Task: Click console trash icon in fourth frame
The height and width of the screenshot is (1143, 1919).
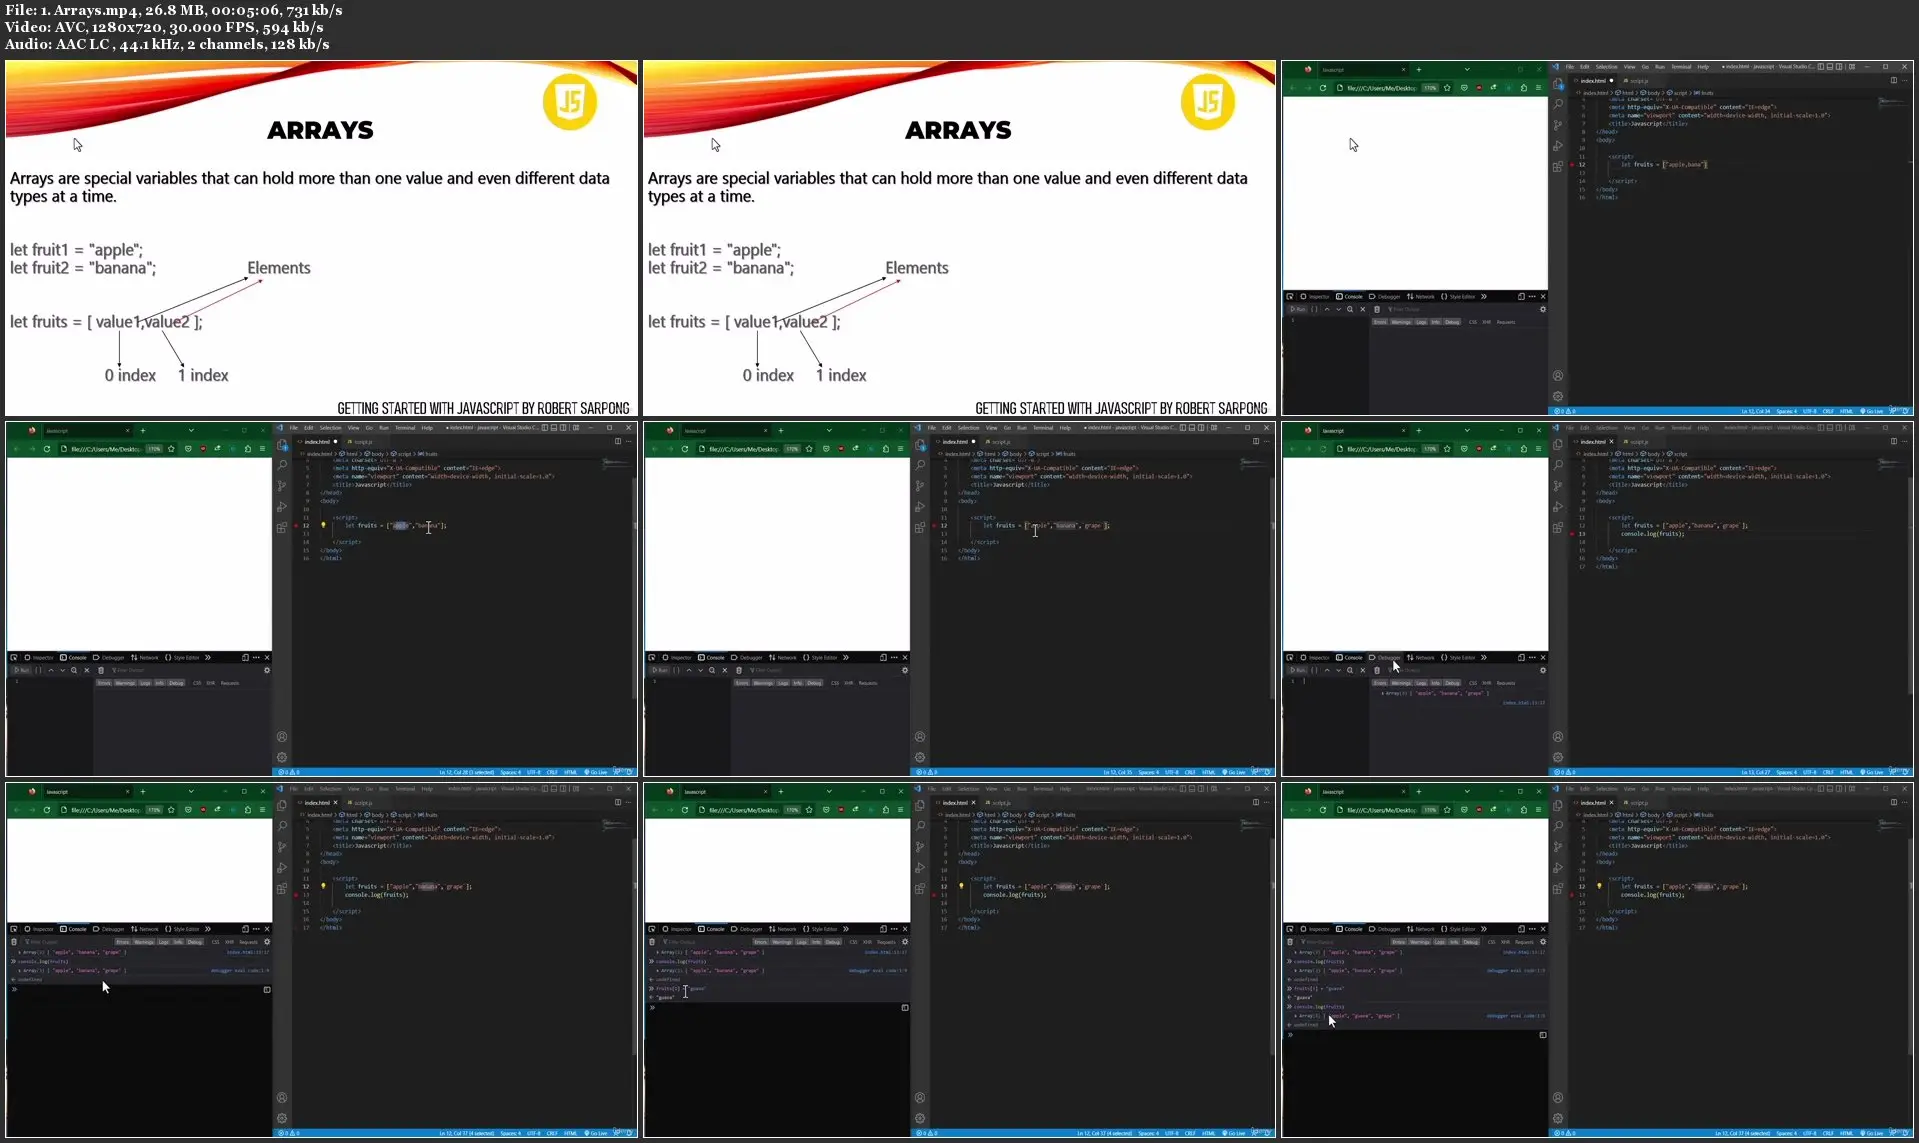Action: [x=101, y=670]
